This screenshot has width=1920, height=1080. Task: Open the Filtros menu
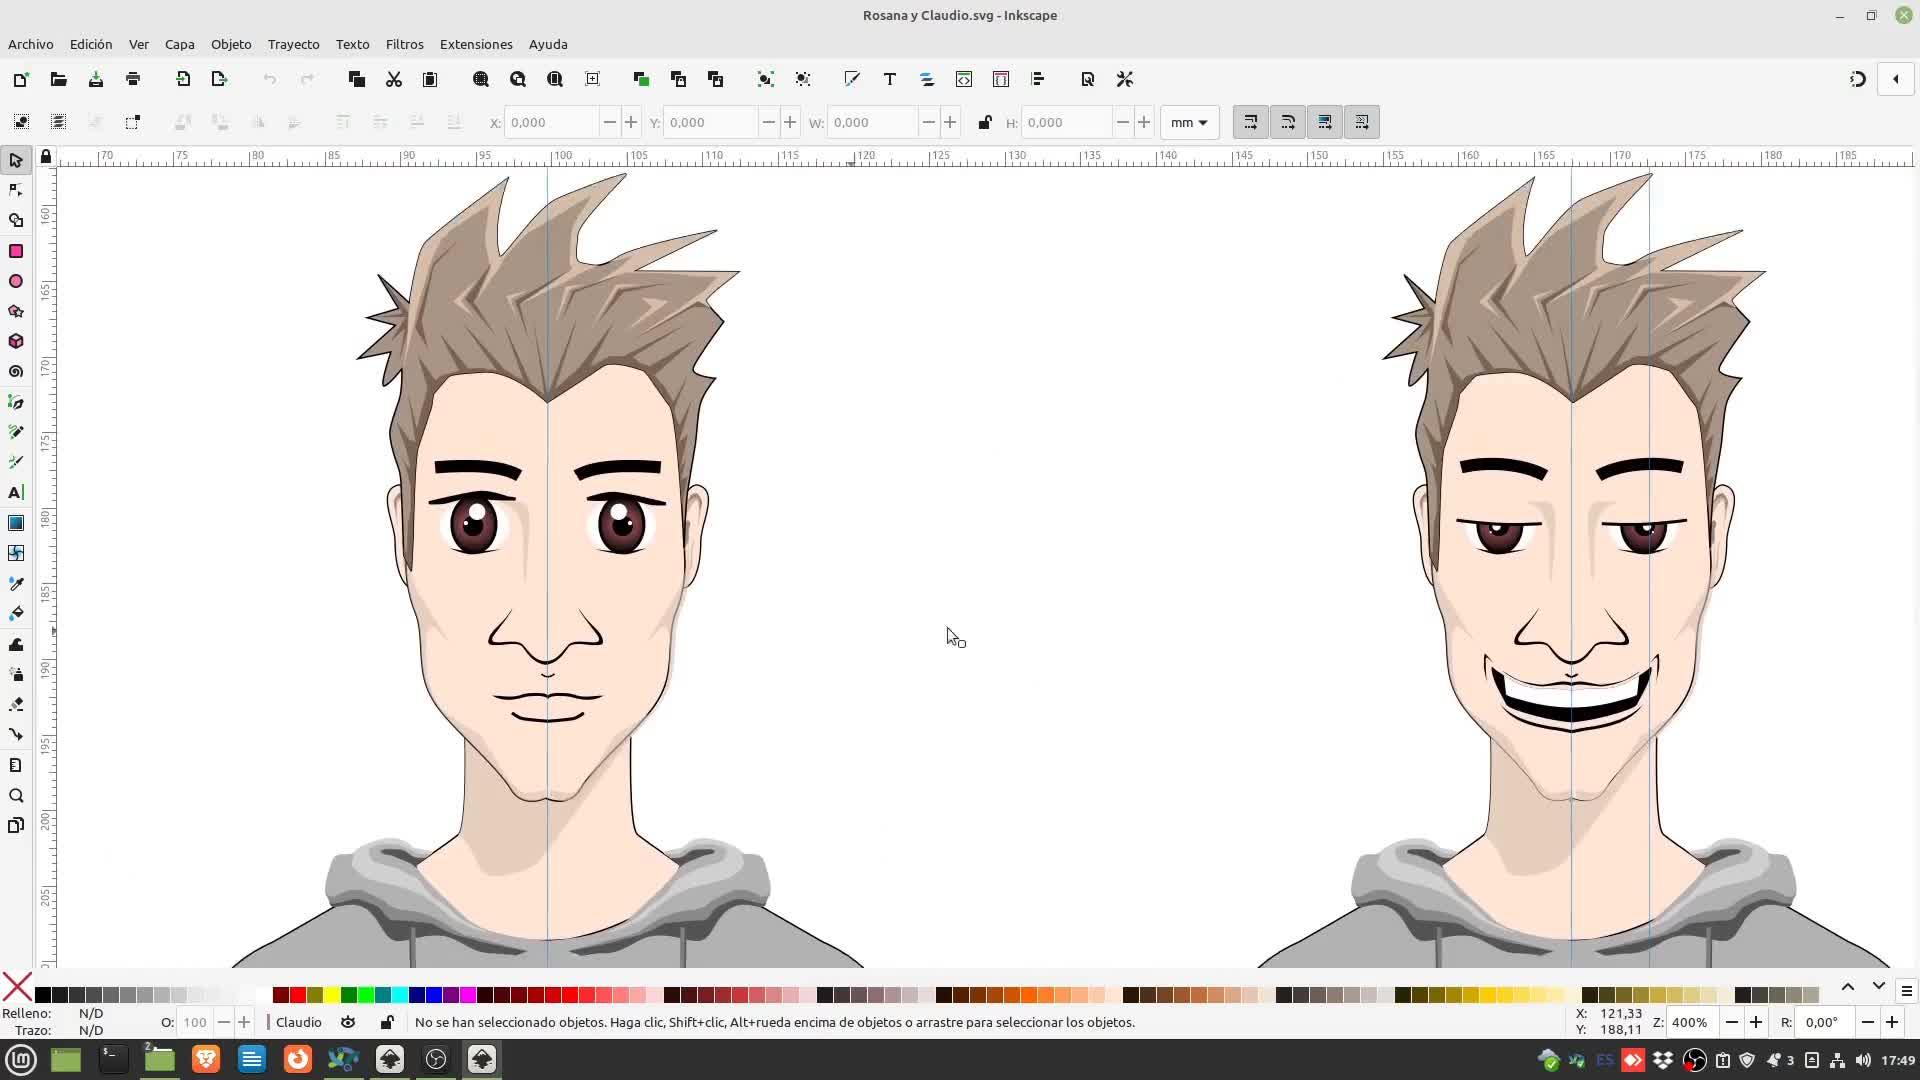pos(404,44)
